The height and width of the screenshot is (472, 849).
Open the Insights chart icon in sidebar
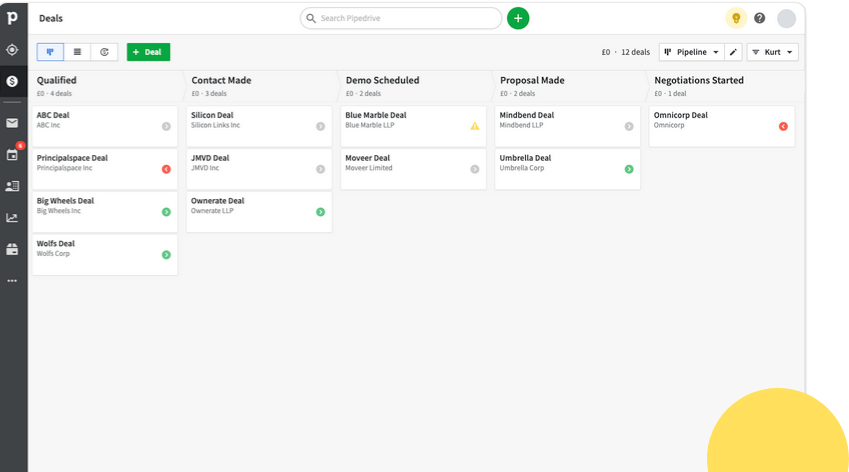[x=12, y=218]
